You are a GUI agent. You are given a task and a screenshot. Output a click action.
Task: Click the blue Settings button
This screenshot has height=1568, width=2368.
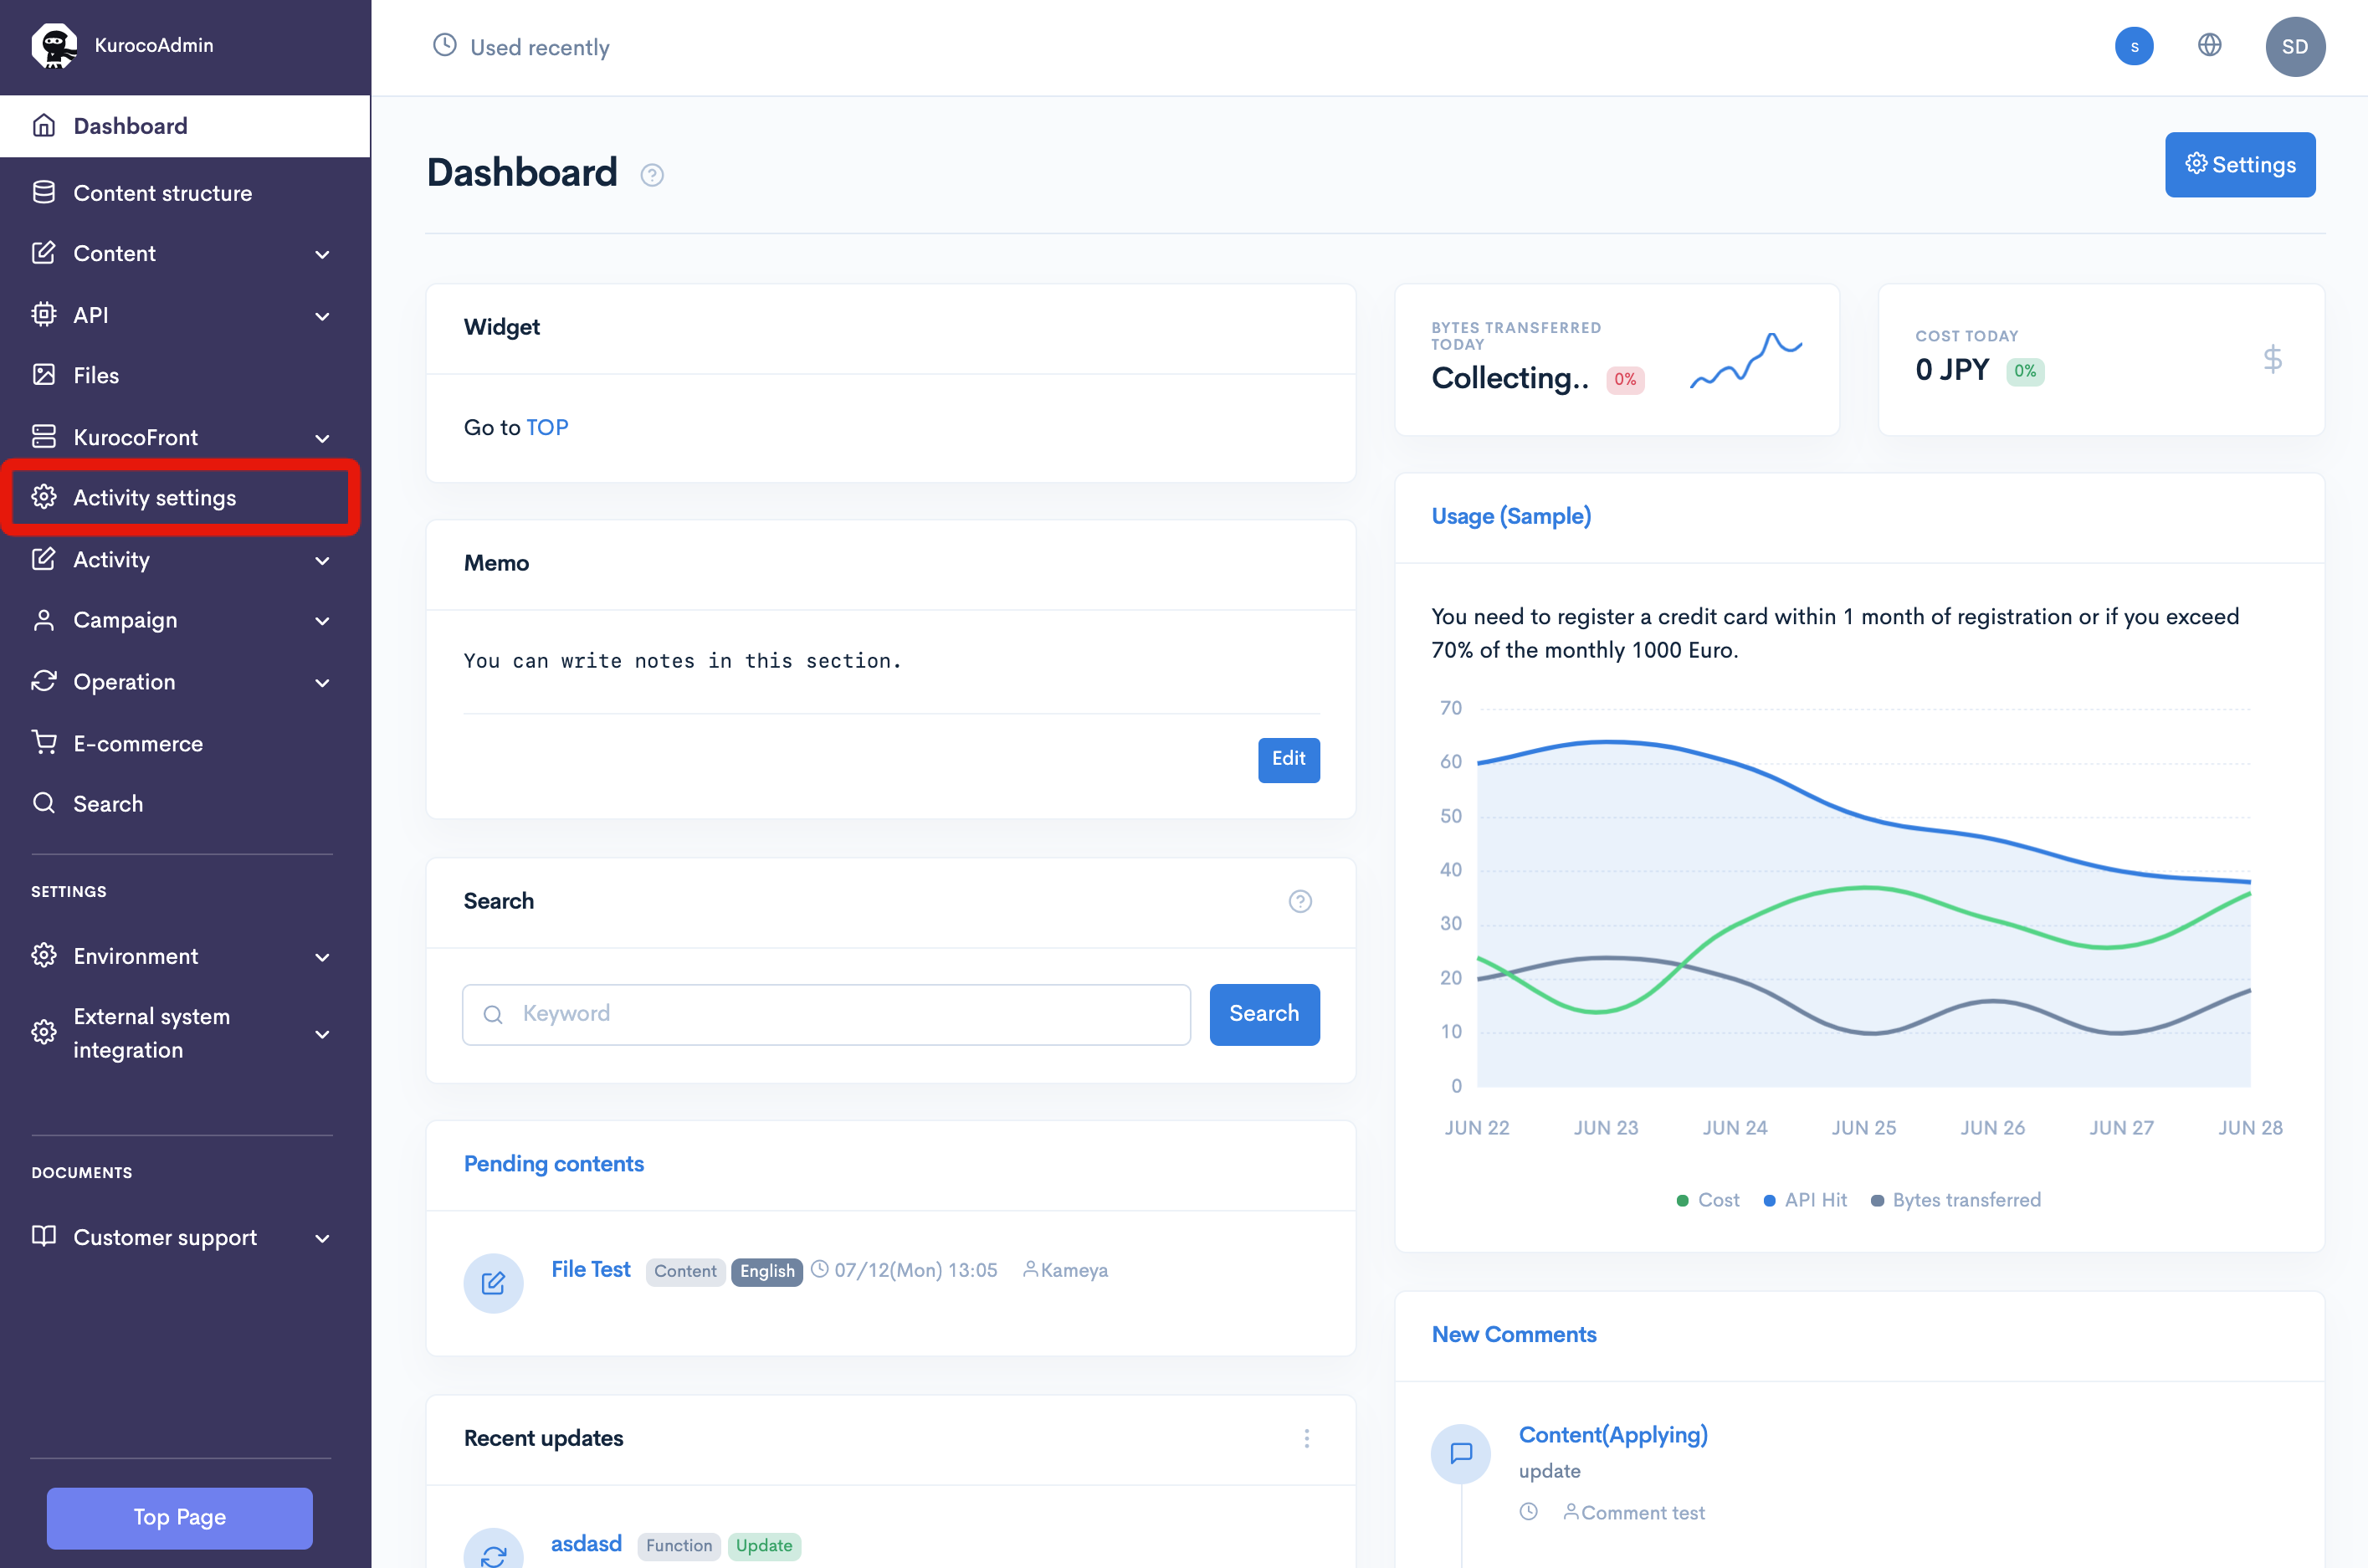click(2240, 164)
